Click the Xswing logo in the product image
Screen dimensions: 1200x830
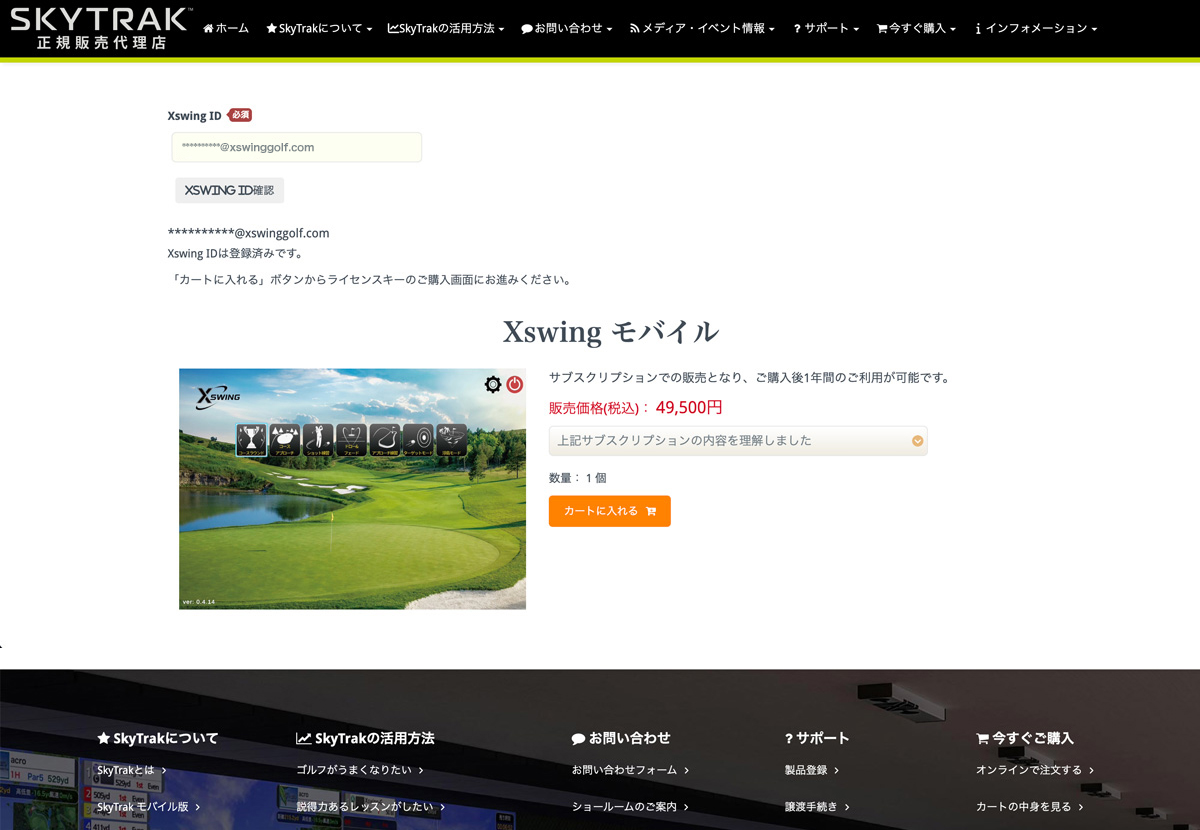218,397
